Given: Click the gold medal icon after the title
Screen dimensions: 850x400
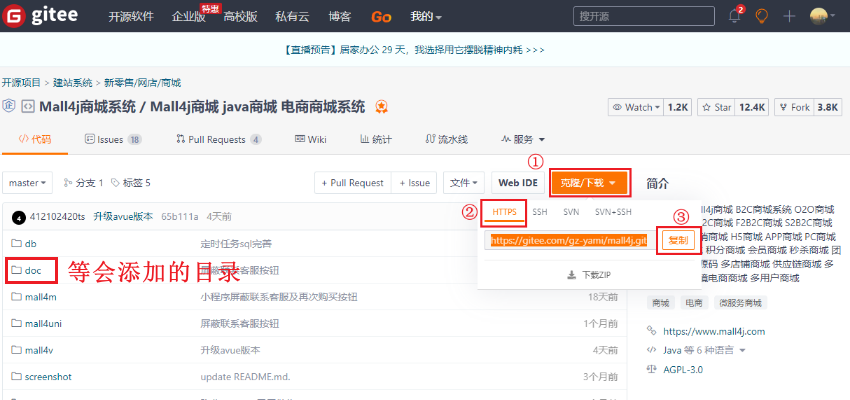Looking at the screenshot, I should click(x=381, y=107).
